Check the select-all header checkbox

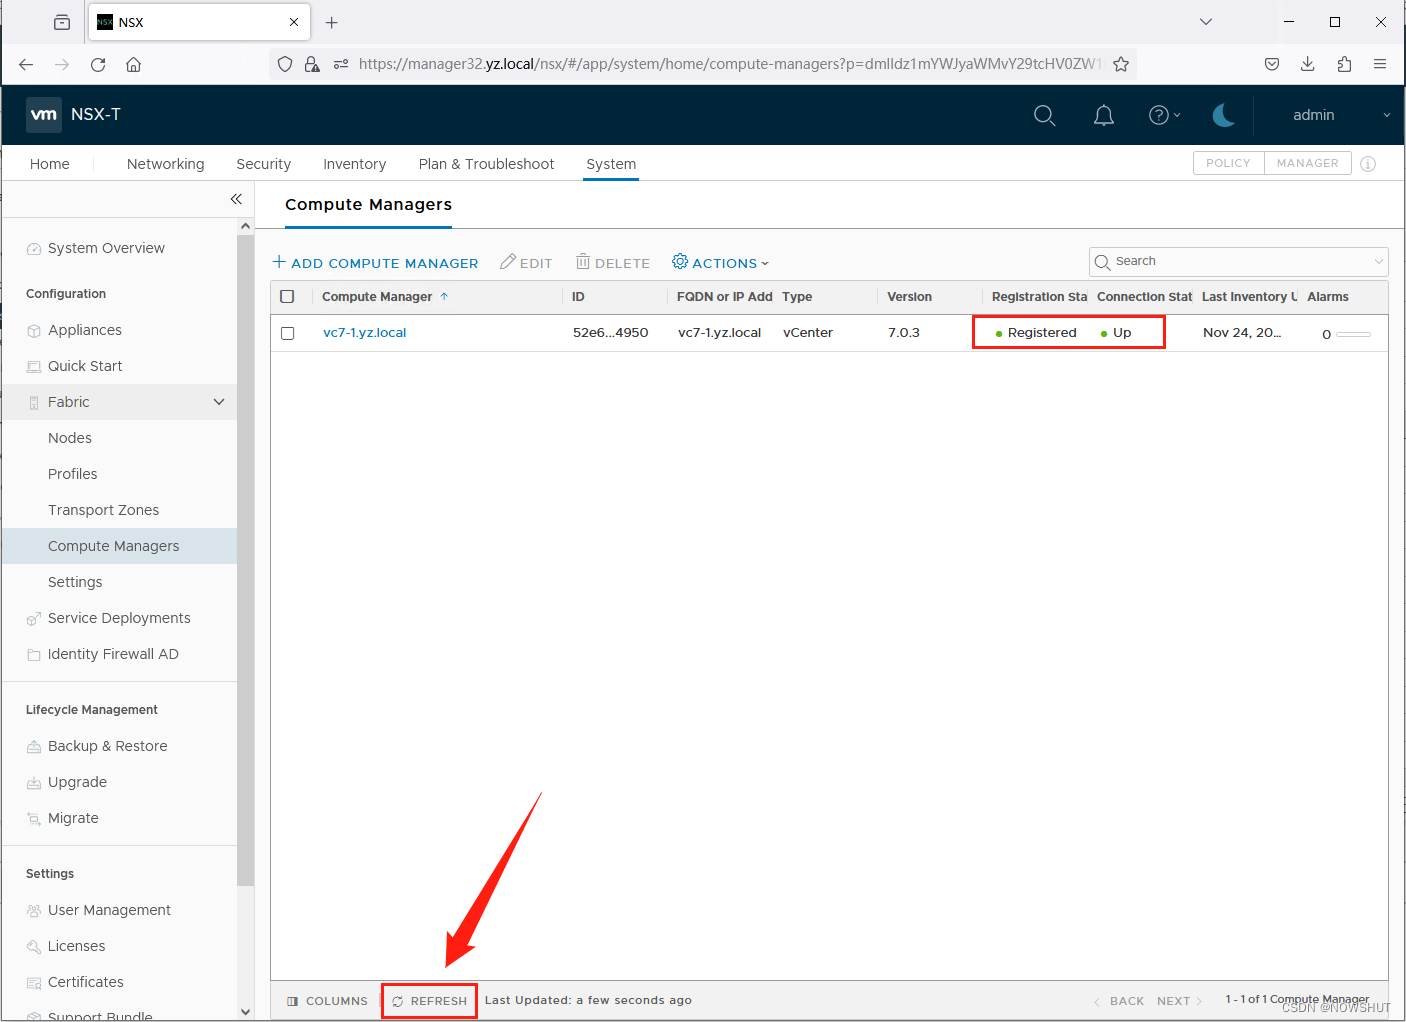288,297
